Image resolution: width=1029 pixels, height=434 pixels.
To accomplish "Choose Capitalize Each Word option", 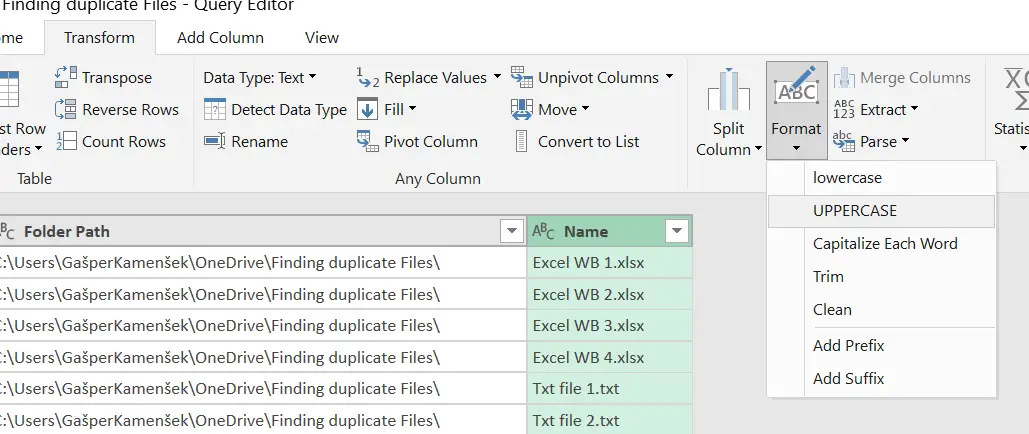I will coord(881,244).
